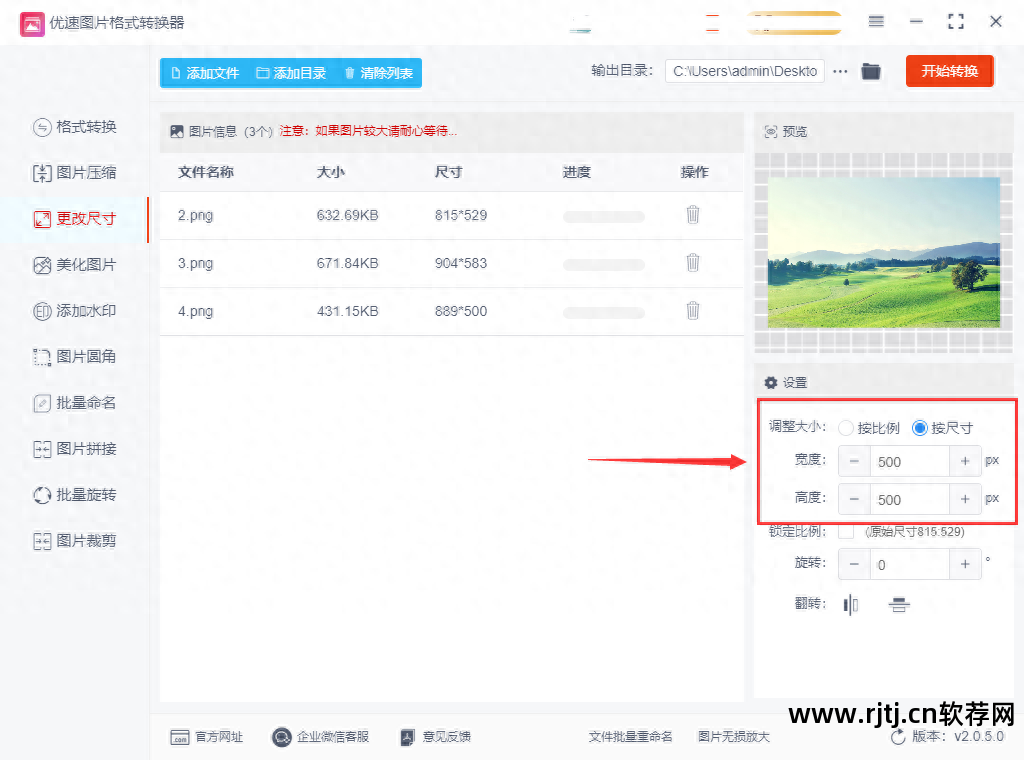Open the output directory ellipsis browser
Image resolution: width=1024 pixels, height=760 pixels.
pos(839,72)
